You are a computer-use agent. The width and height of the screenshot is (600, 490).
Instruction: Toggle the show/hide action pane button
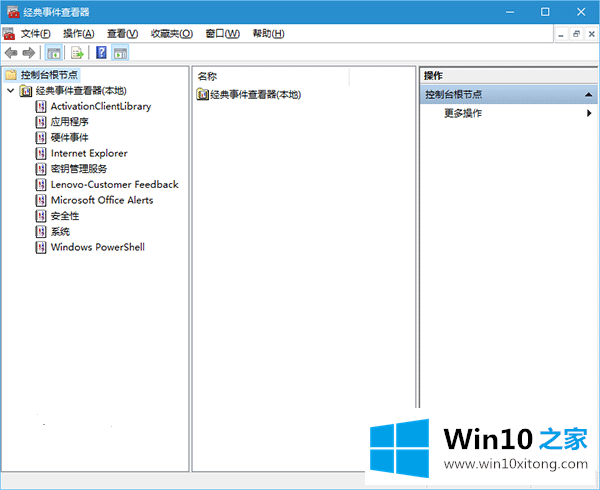pyautogui.click(x=120, y=53)
